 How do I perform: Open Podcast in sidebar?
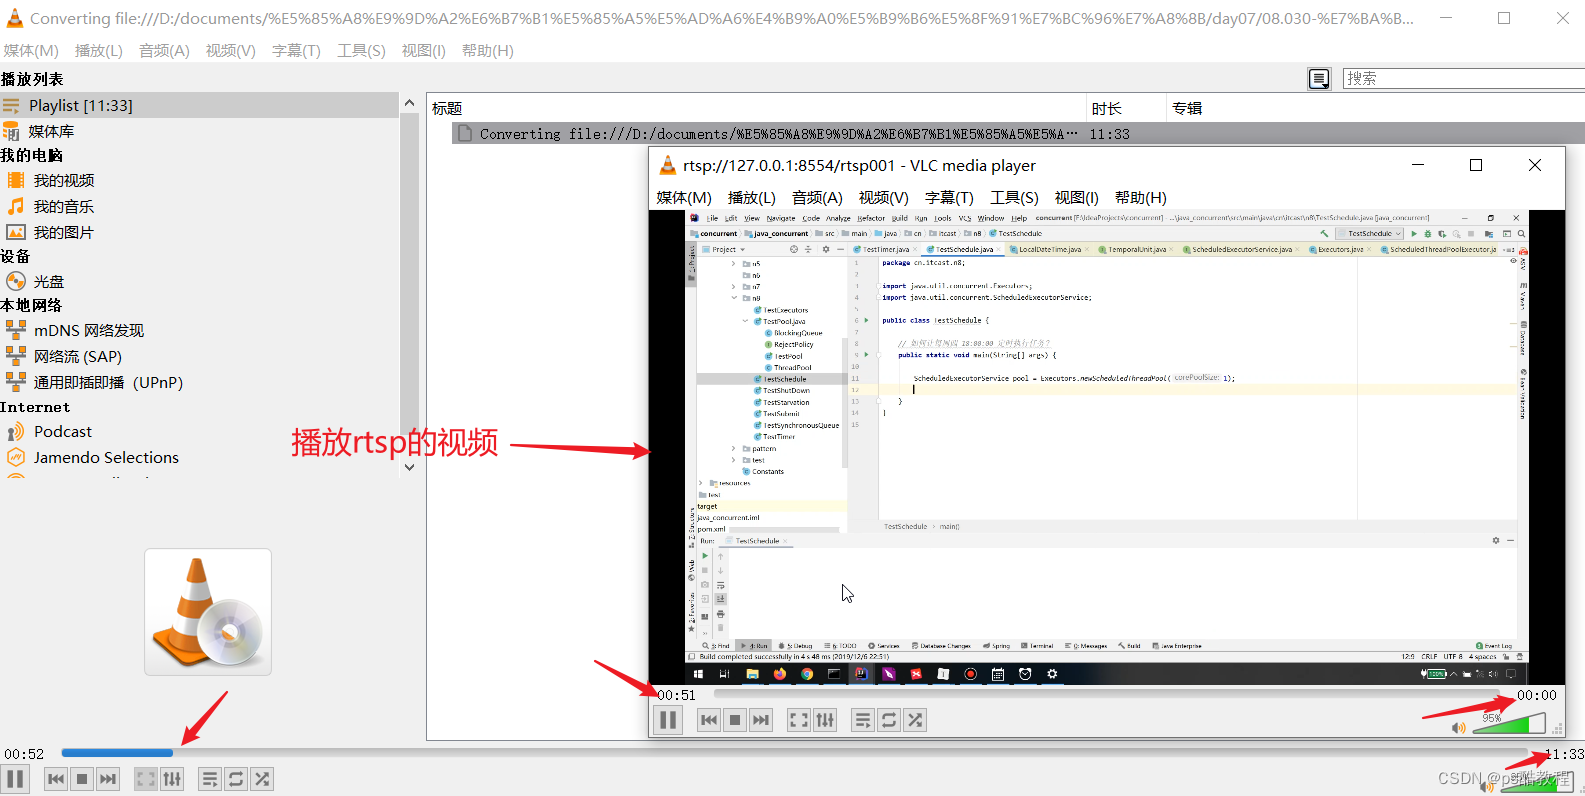63,431
